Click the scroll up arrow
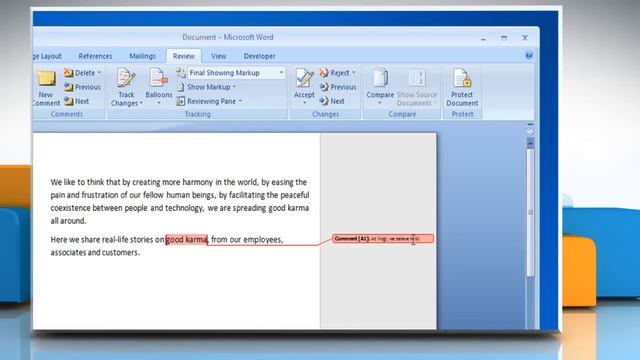This screenshot has height=360, width=640. pyautogui.click(x=530, y=144)
